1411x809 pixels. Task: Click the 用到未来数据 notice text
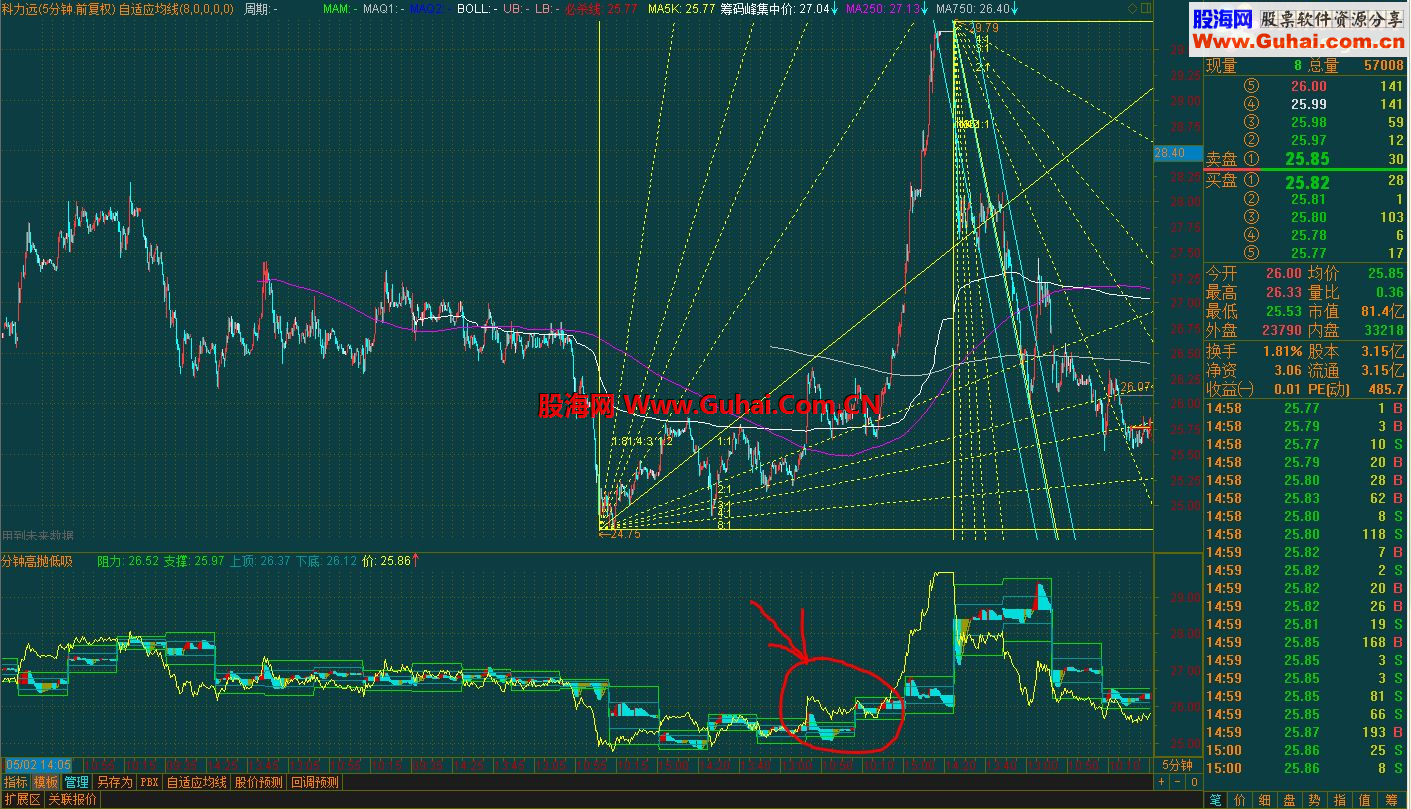(x=38, y=535)
